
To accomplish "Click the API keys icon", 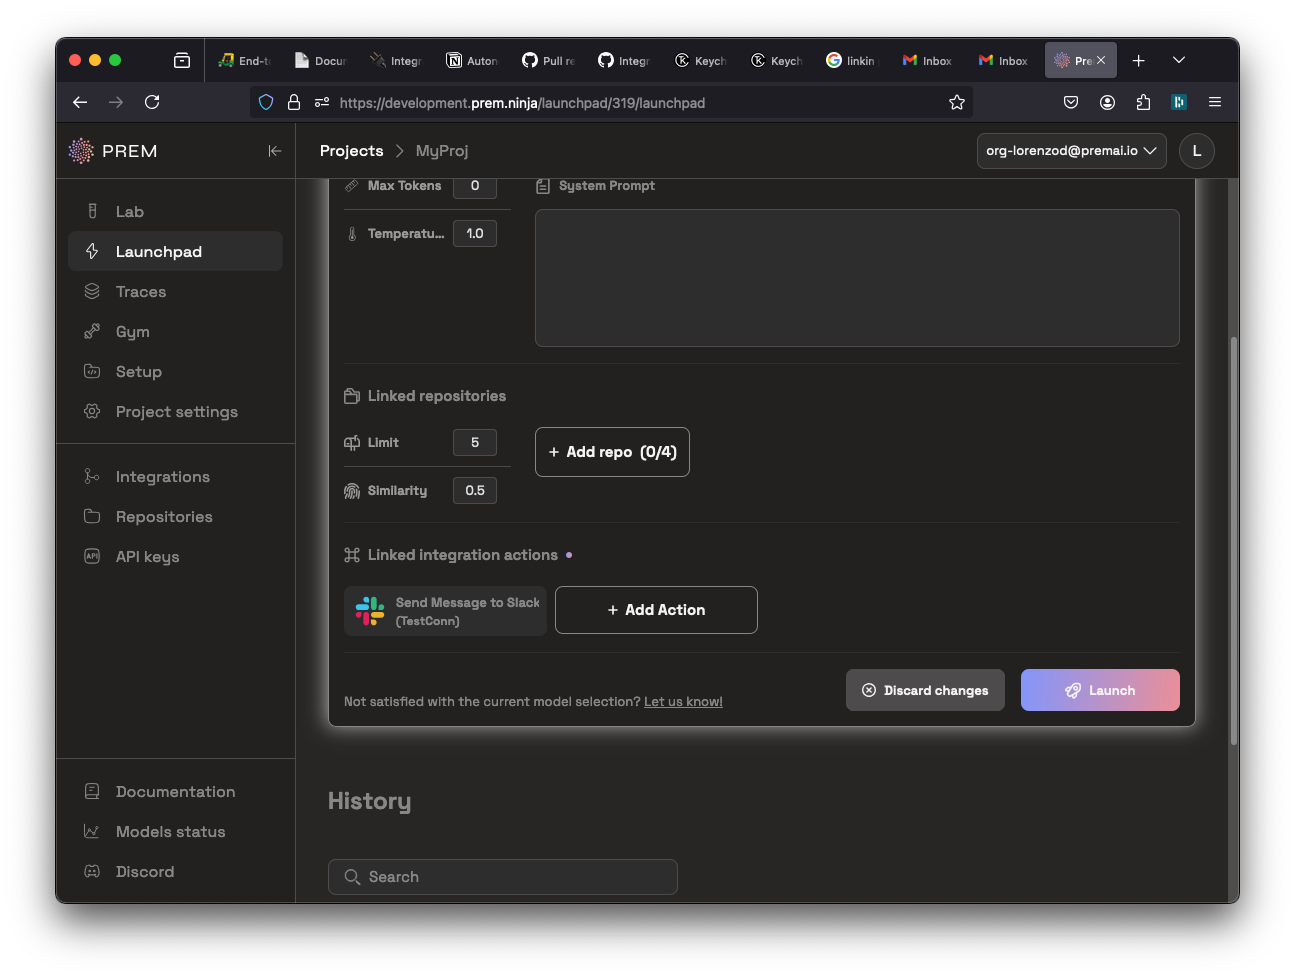I will (92, 556).
